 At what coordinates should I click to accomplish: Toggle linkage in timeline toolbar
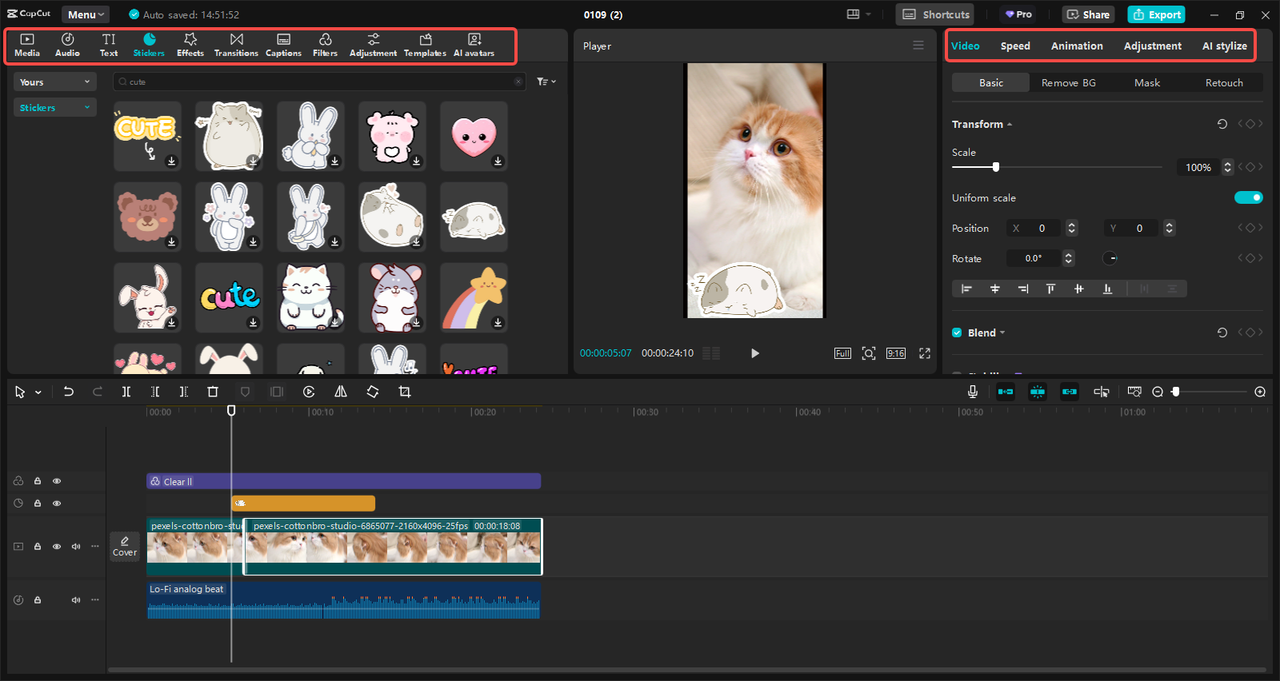click(1069, 392)
